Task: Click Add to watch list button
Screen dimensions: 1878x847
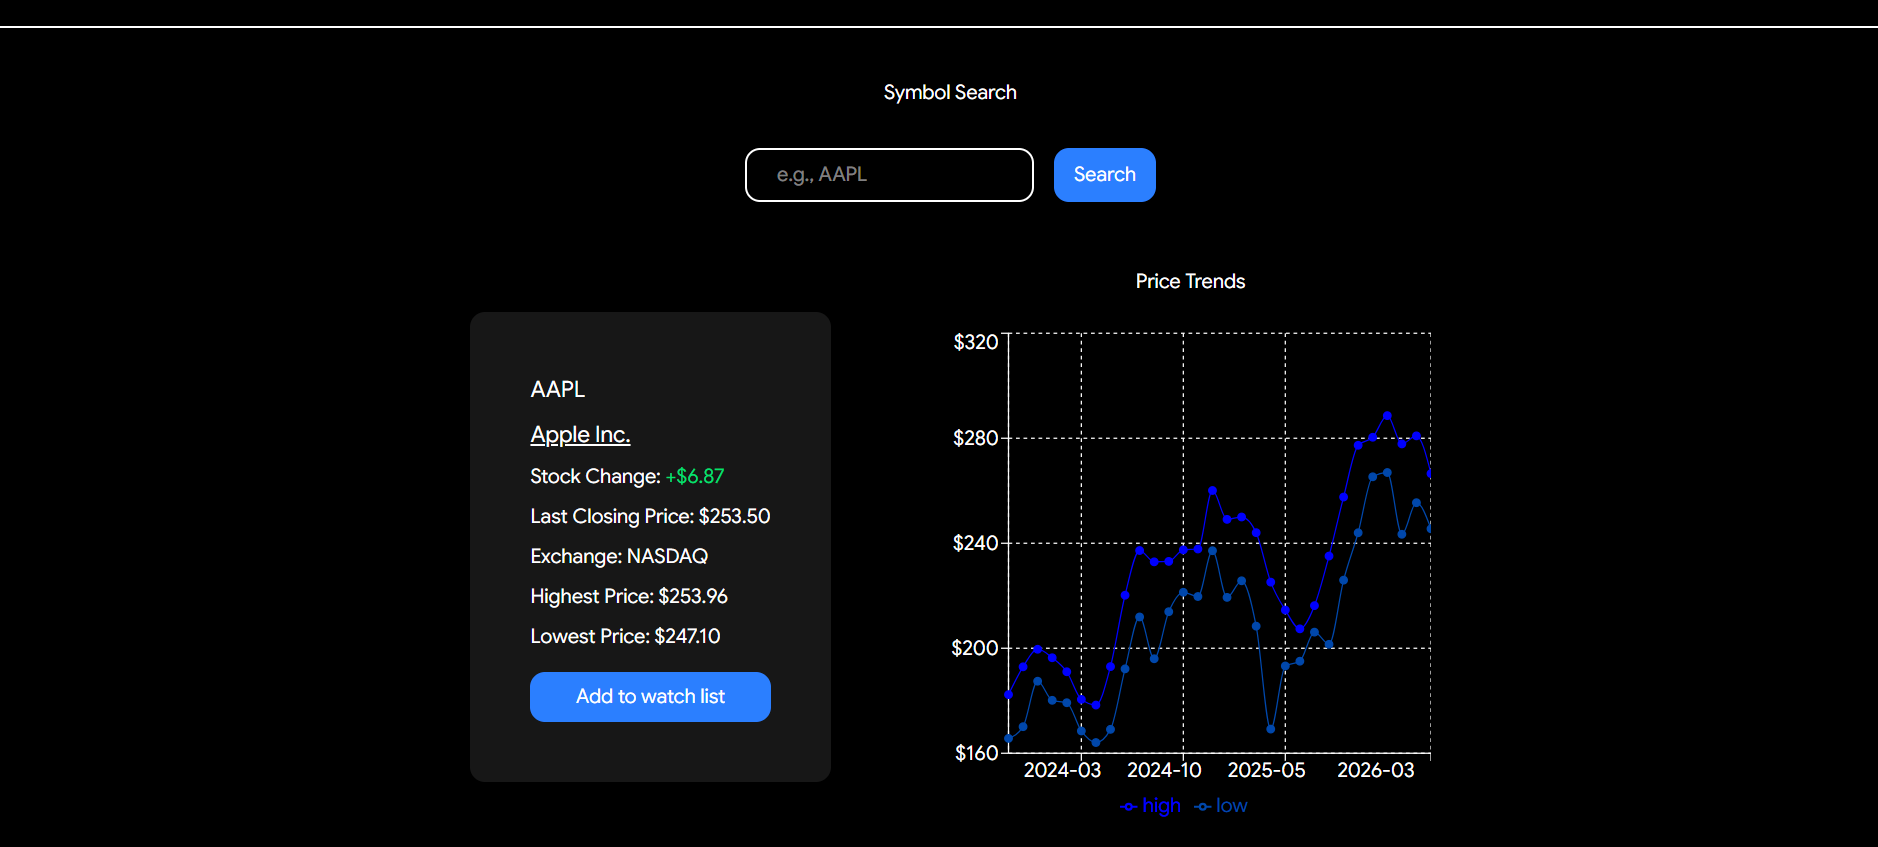Action: pos(650,697)
